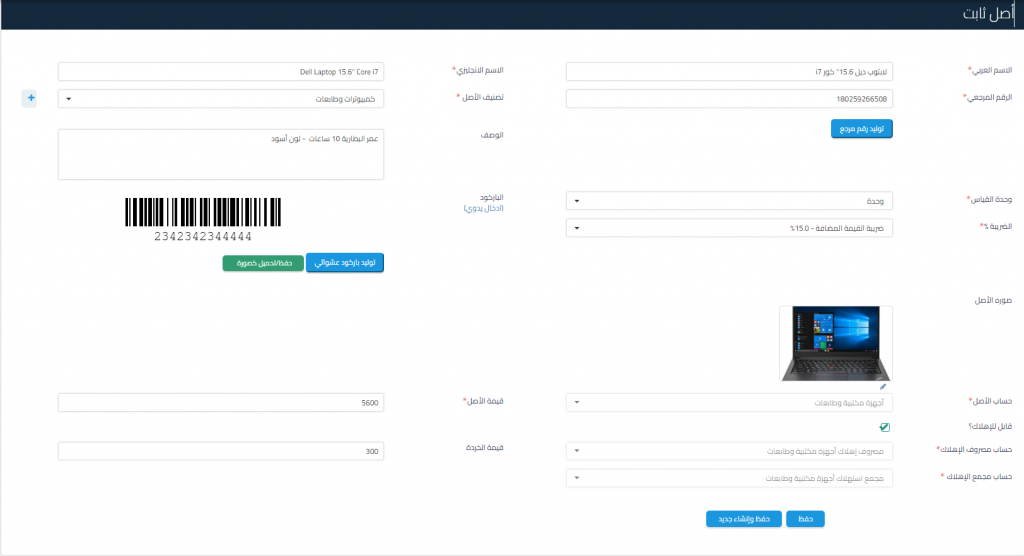Click the generate random barcode button
This screenshot has height=556, width=1024.
(344, 263)
